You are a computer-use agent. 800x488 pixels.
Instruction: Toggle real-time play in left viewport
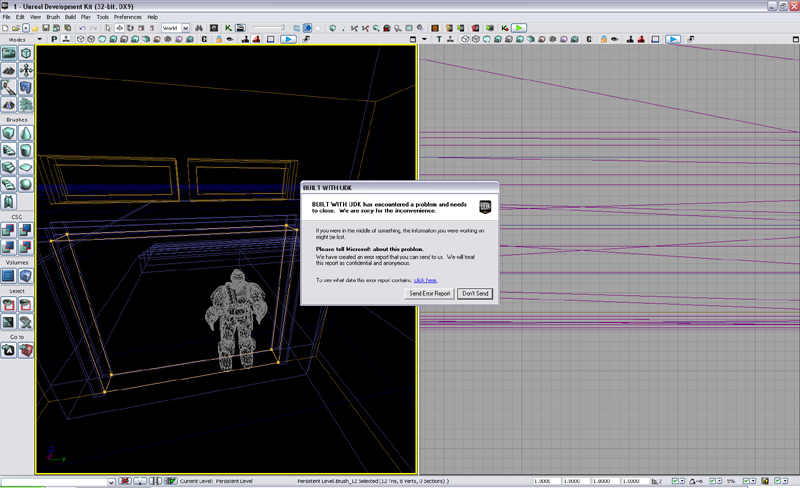[288, 40]
